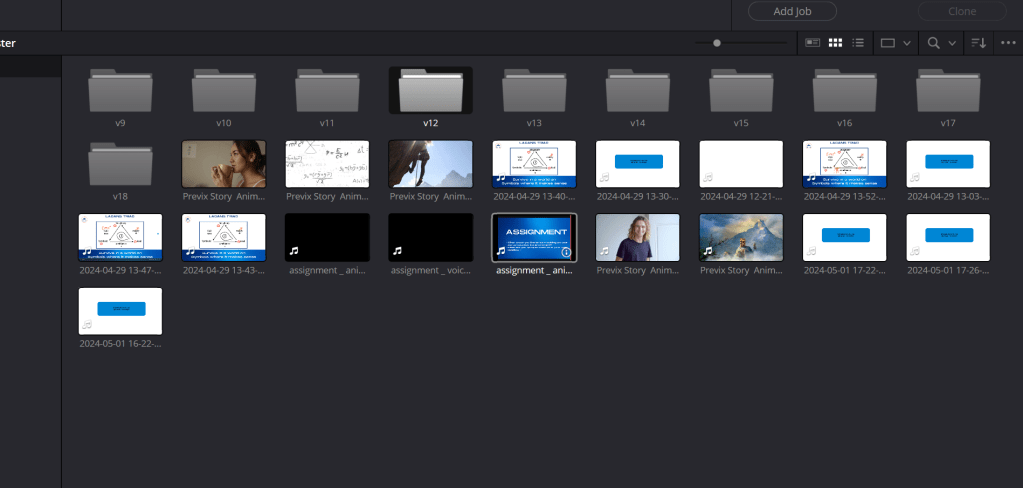Click the rectangle clip display icon
This screenshot has height=488, width=1023.
click(888, 43)
